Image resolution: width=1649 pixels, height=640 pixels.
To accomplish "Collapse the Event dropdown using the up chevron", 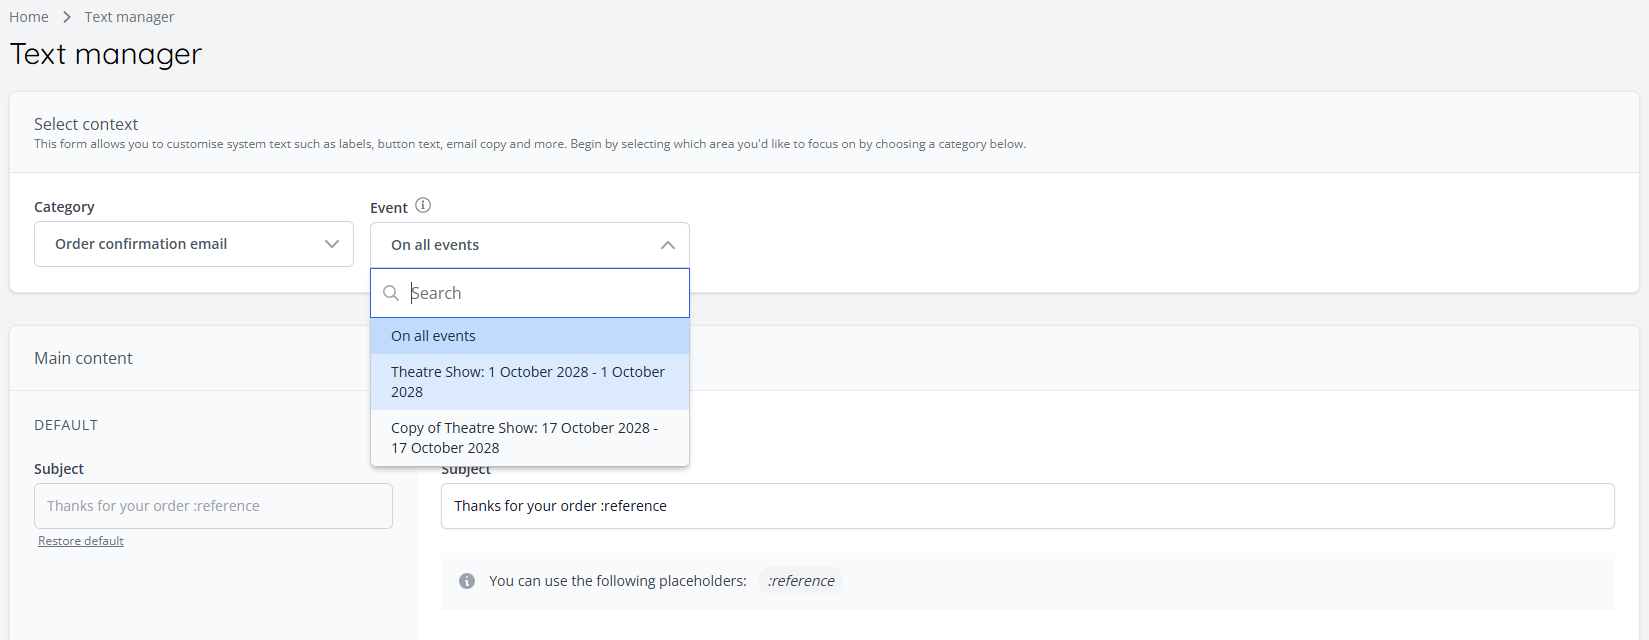I will point(668,245).
